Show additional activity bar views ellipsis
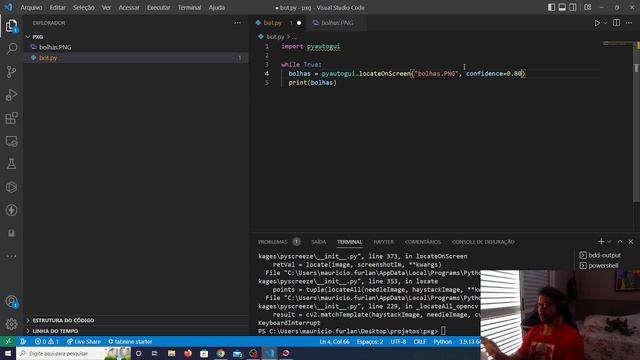This screenshot has height=360, width=640. pos(11,256)
